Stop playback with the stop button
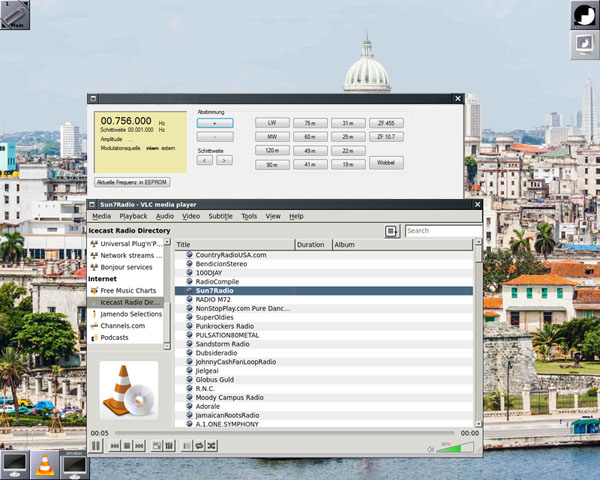The width and height of the screenshot is (600, 480). tap(129, 445)
